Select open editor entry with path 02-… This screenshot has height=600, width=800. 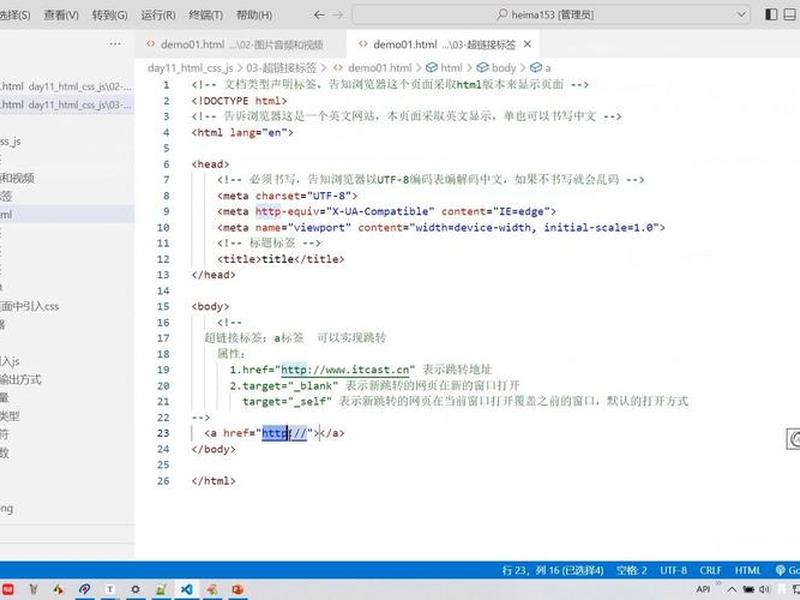[66, 87]
